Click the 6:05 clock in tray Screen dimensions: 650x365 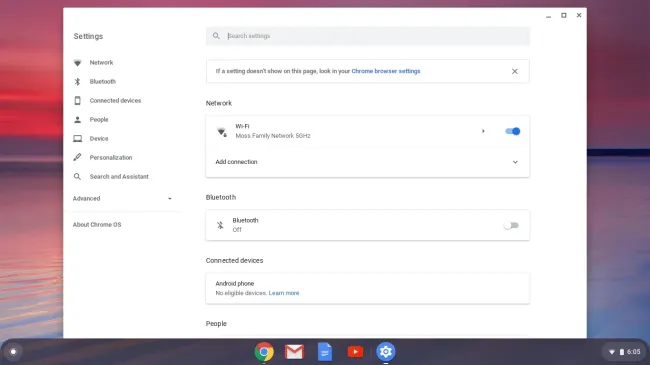pos(633,352)
